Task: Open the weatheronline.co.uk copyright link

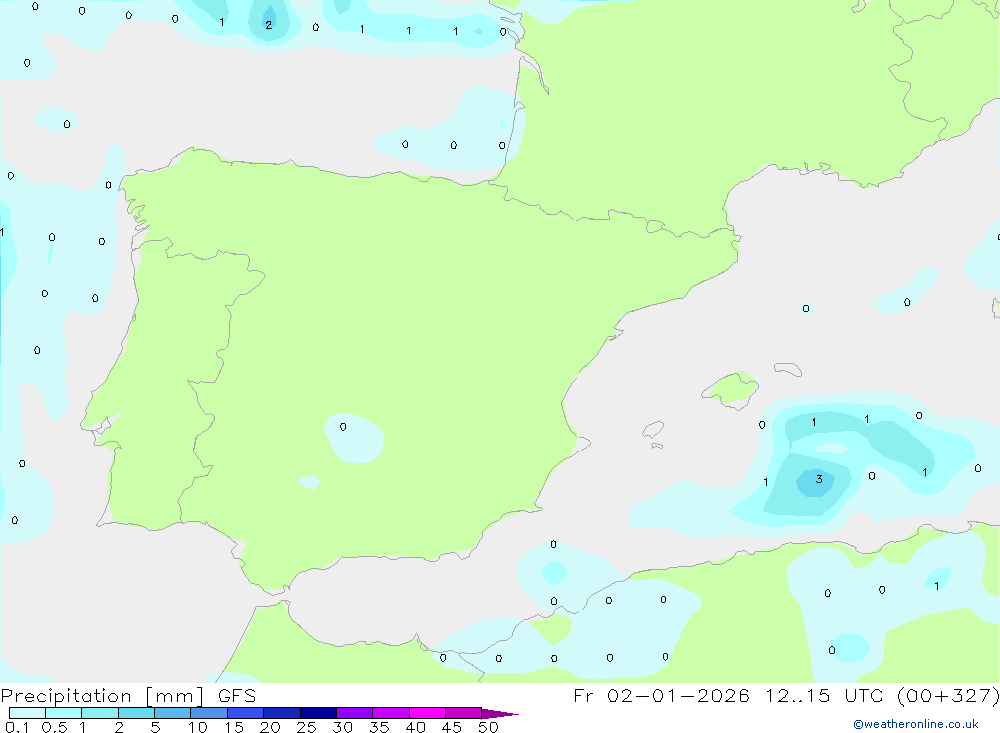Action: 916,724
